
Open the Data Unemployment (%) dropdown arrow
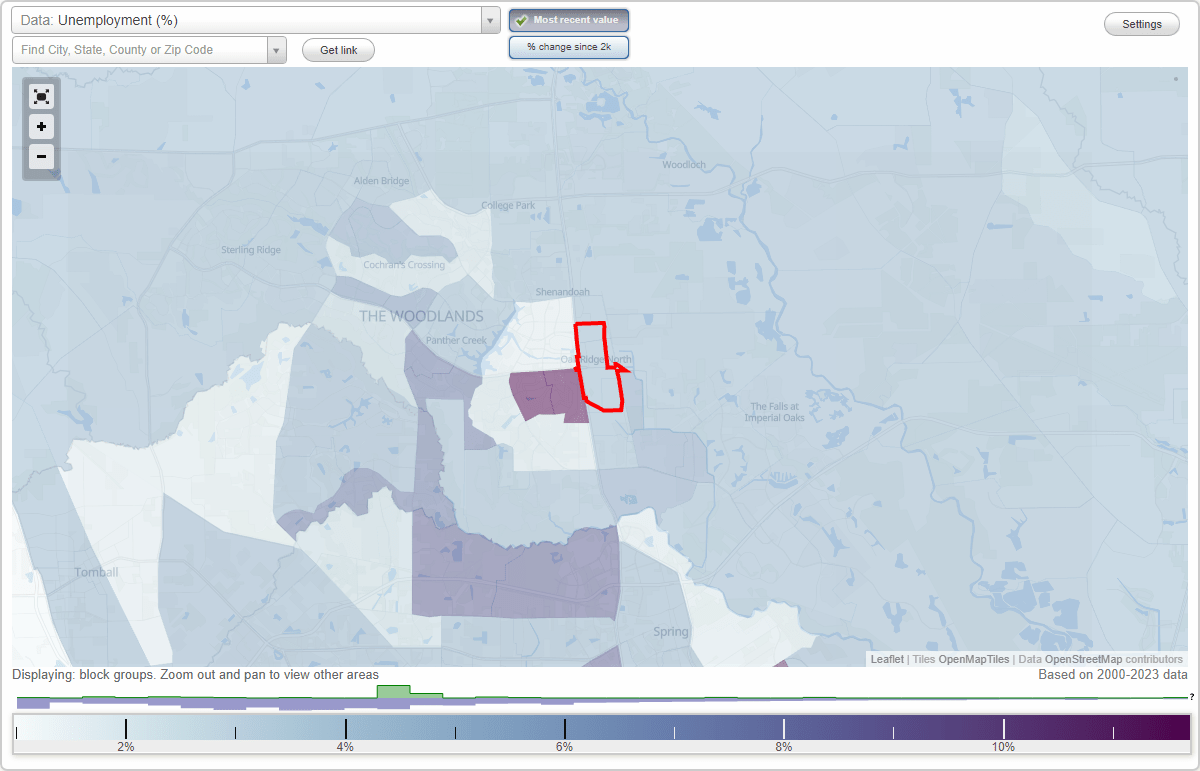pyautogui.click(x=490, y=20)
